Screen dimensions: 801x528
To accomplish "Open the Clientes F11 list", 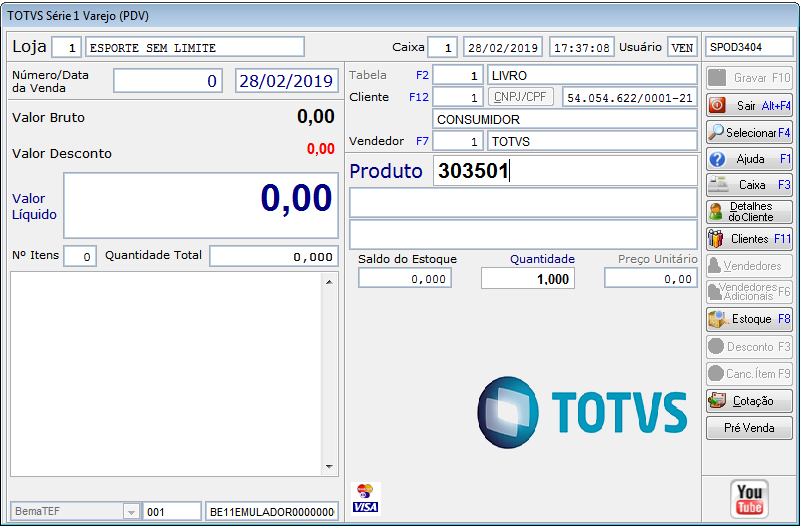I will click(749, 238).
